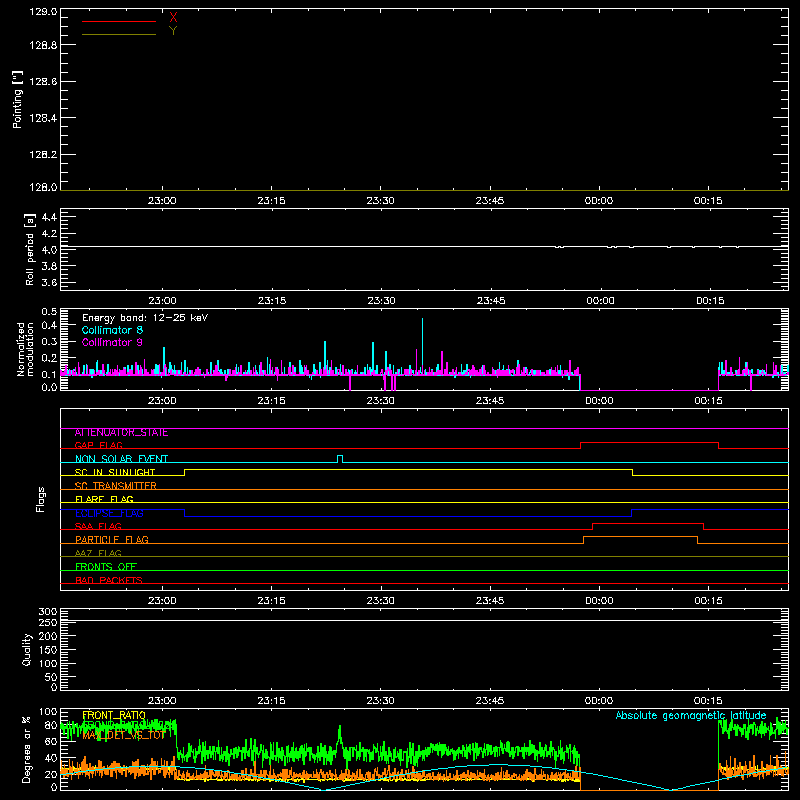
Task: Click the 128.4 tick label
Action: coord(43,118)
